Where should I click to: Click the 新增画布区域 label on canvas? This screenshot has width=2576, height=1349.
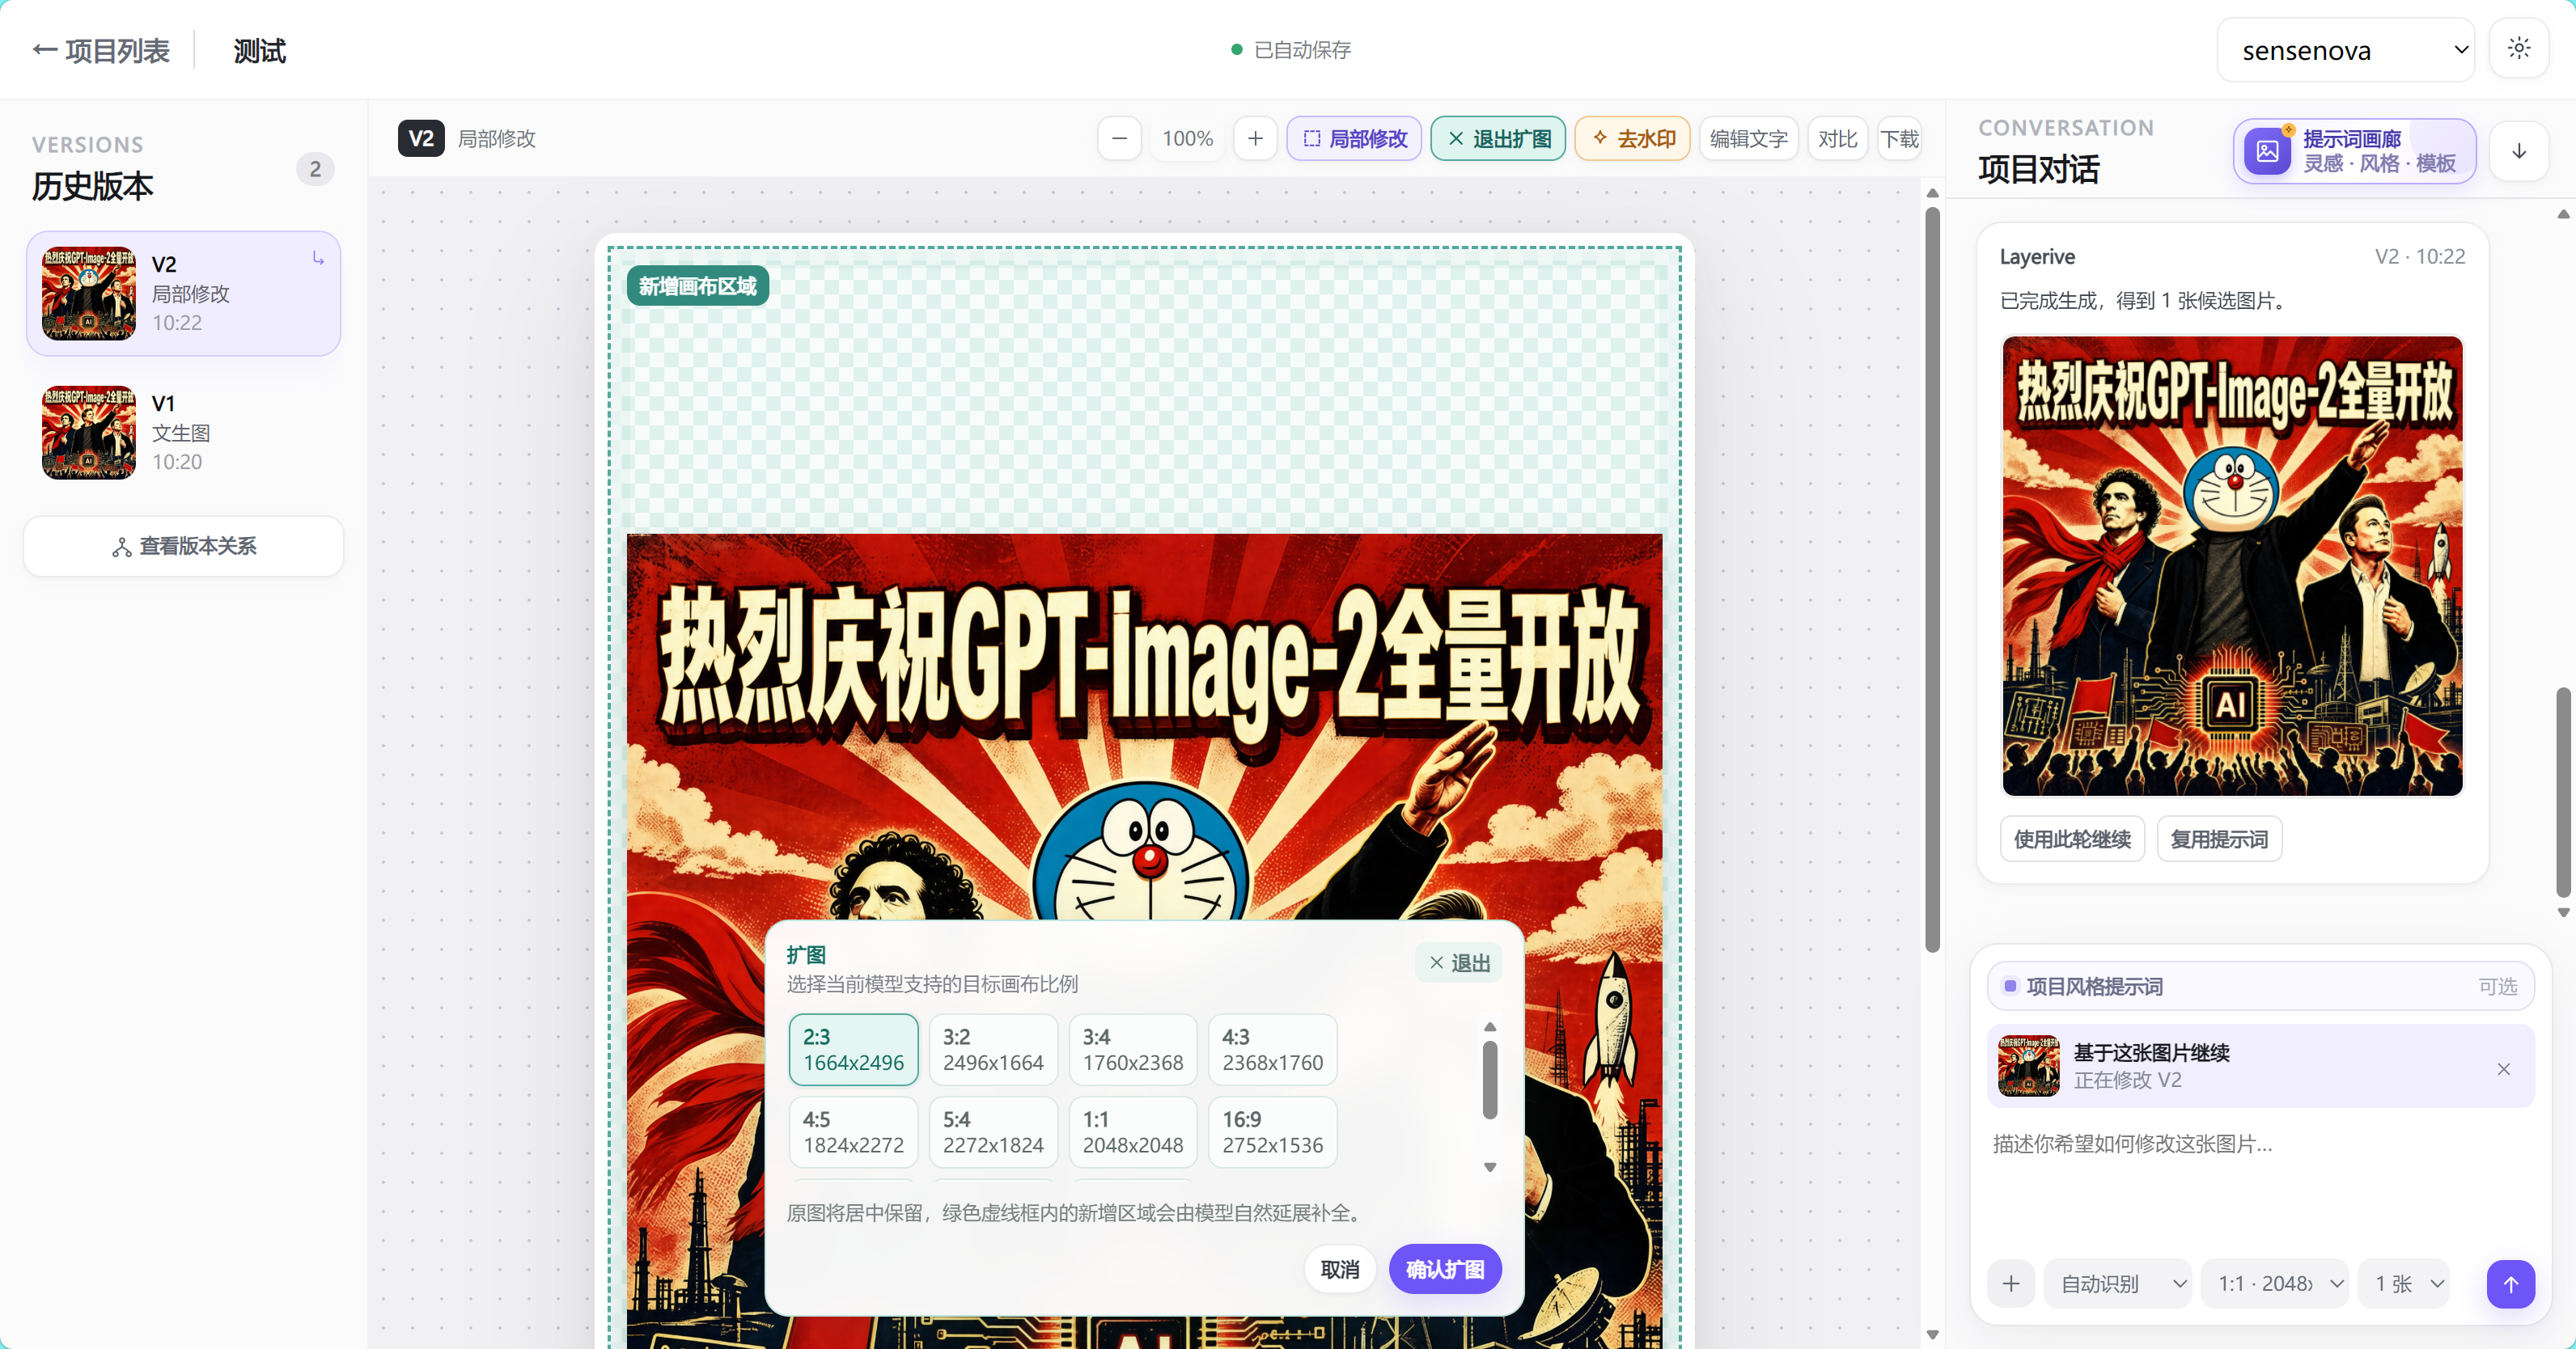coord(697,286)
